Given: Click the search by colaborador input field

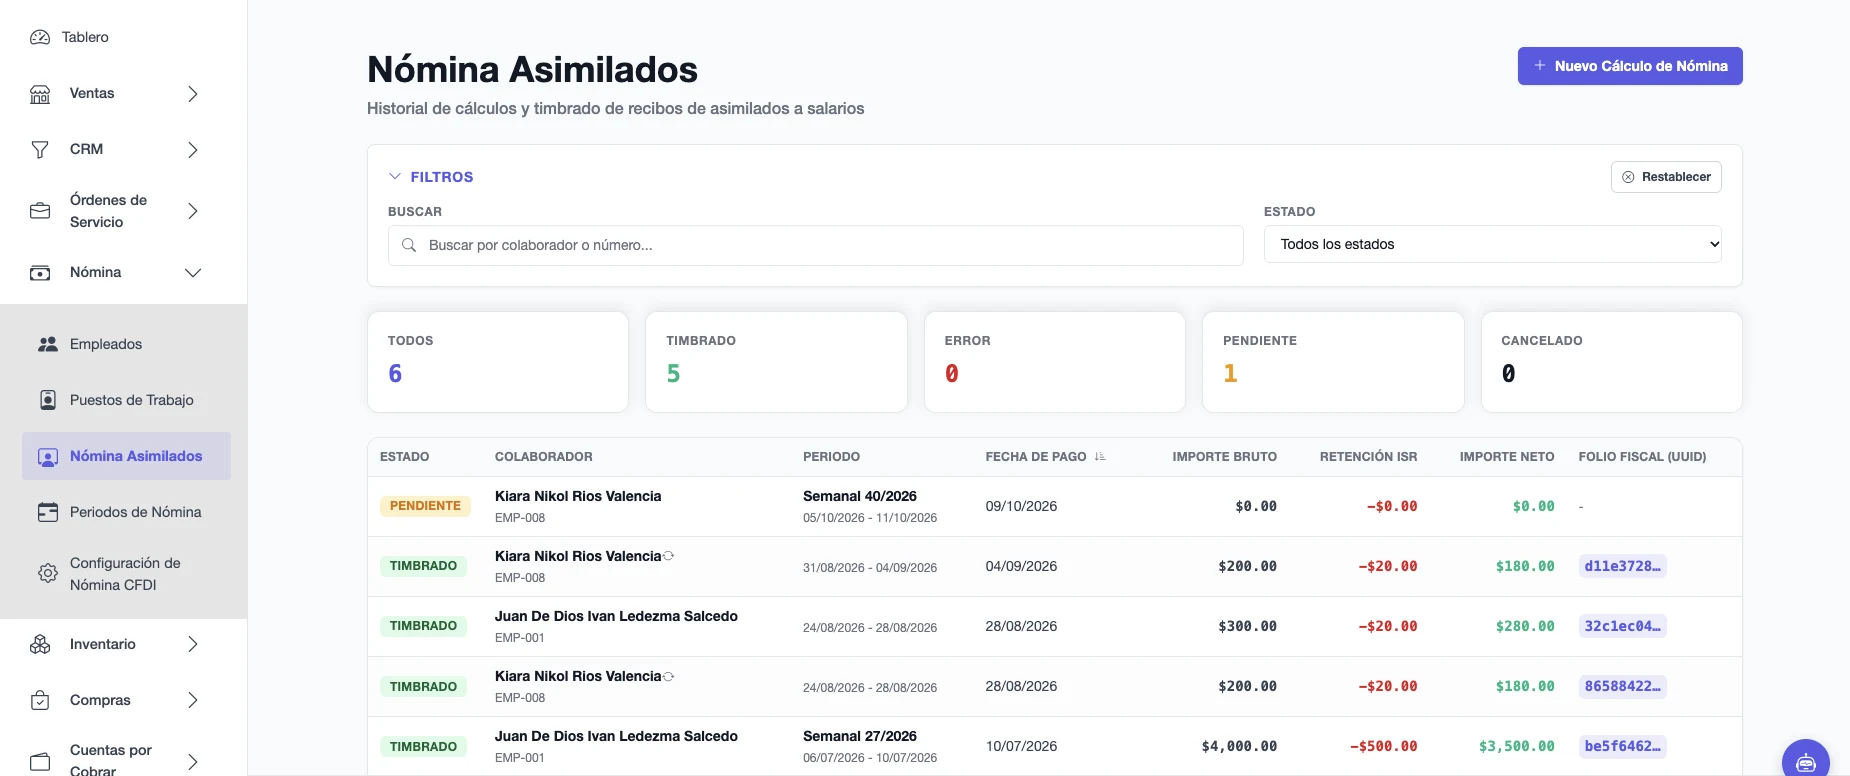Looking at the screenshot, I should point(816,245).
